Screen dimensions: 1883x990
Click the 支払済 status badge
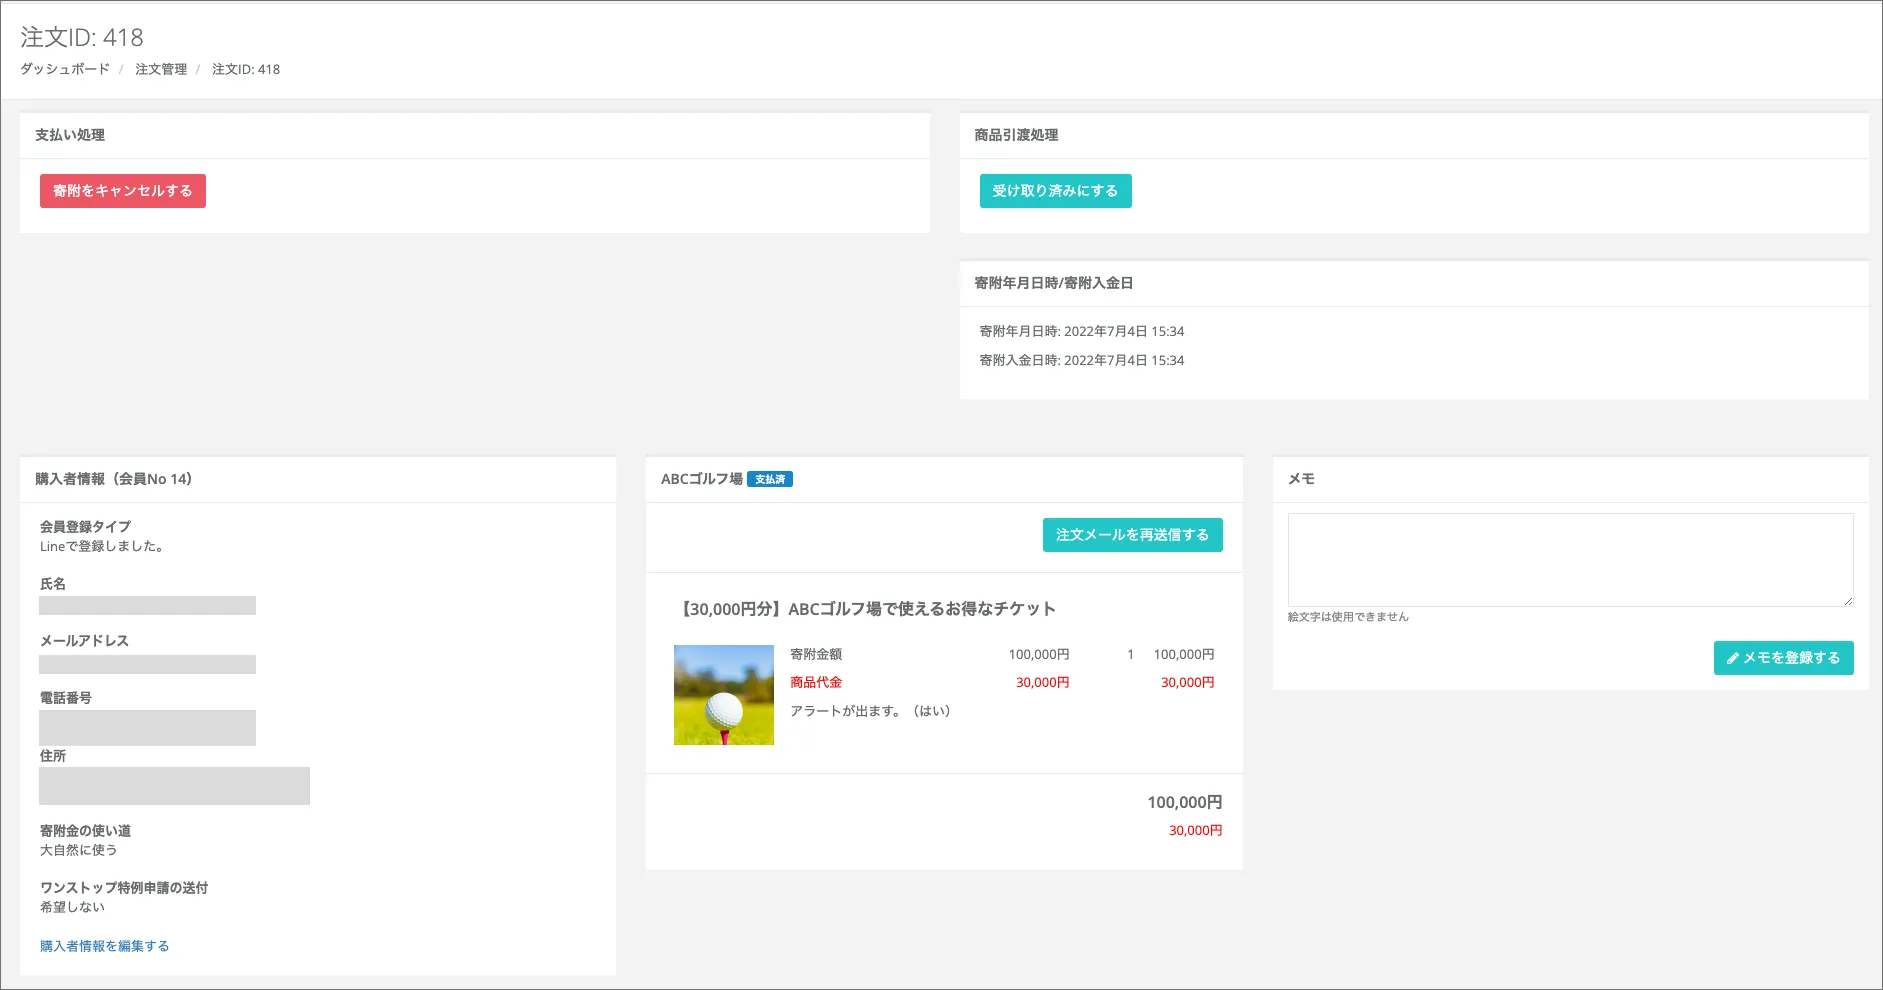click(770, 480)
